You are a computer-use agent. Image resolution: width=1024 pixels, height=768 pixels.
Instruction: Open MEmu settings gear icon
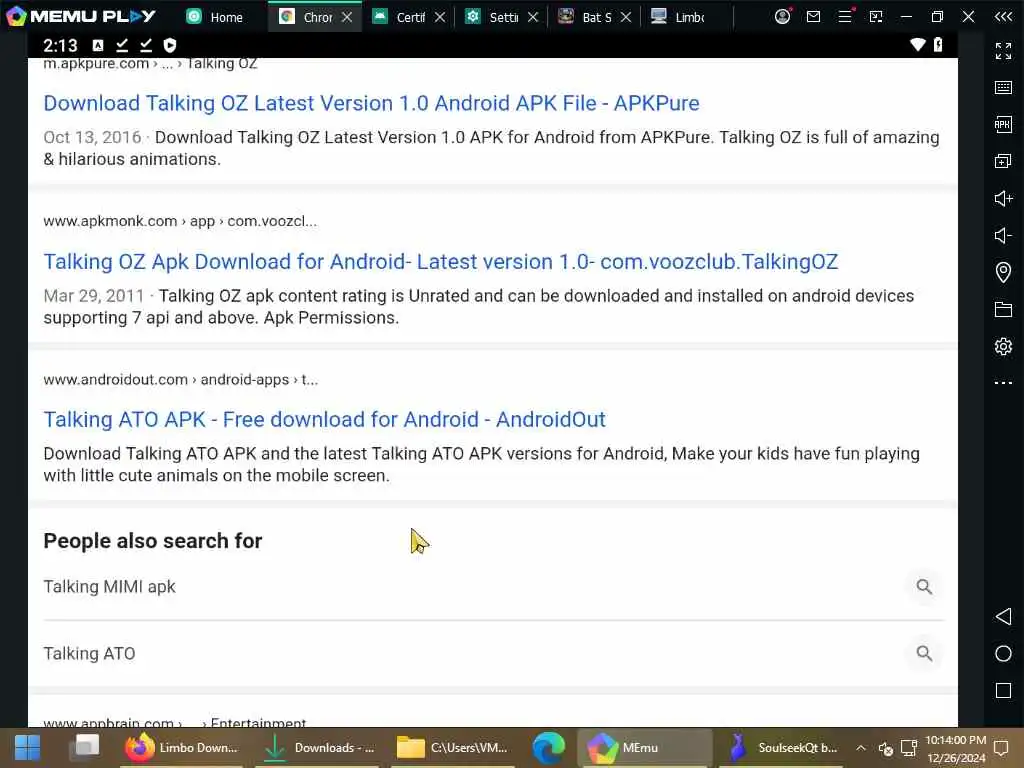pos(1003,346)
